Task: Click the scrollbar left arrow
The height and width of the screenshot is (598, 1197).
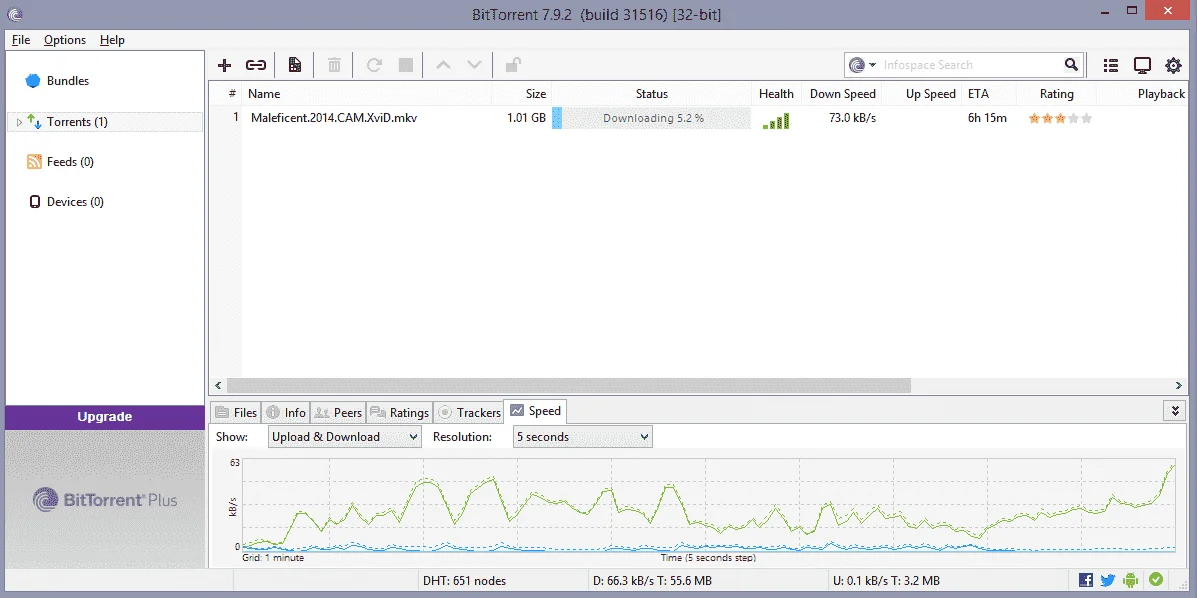Action: click(x=218, y=386)
